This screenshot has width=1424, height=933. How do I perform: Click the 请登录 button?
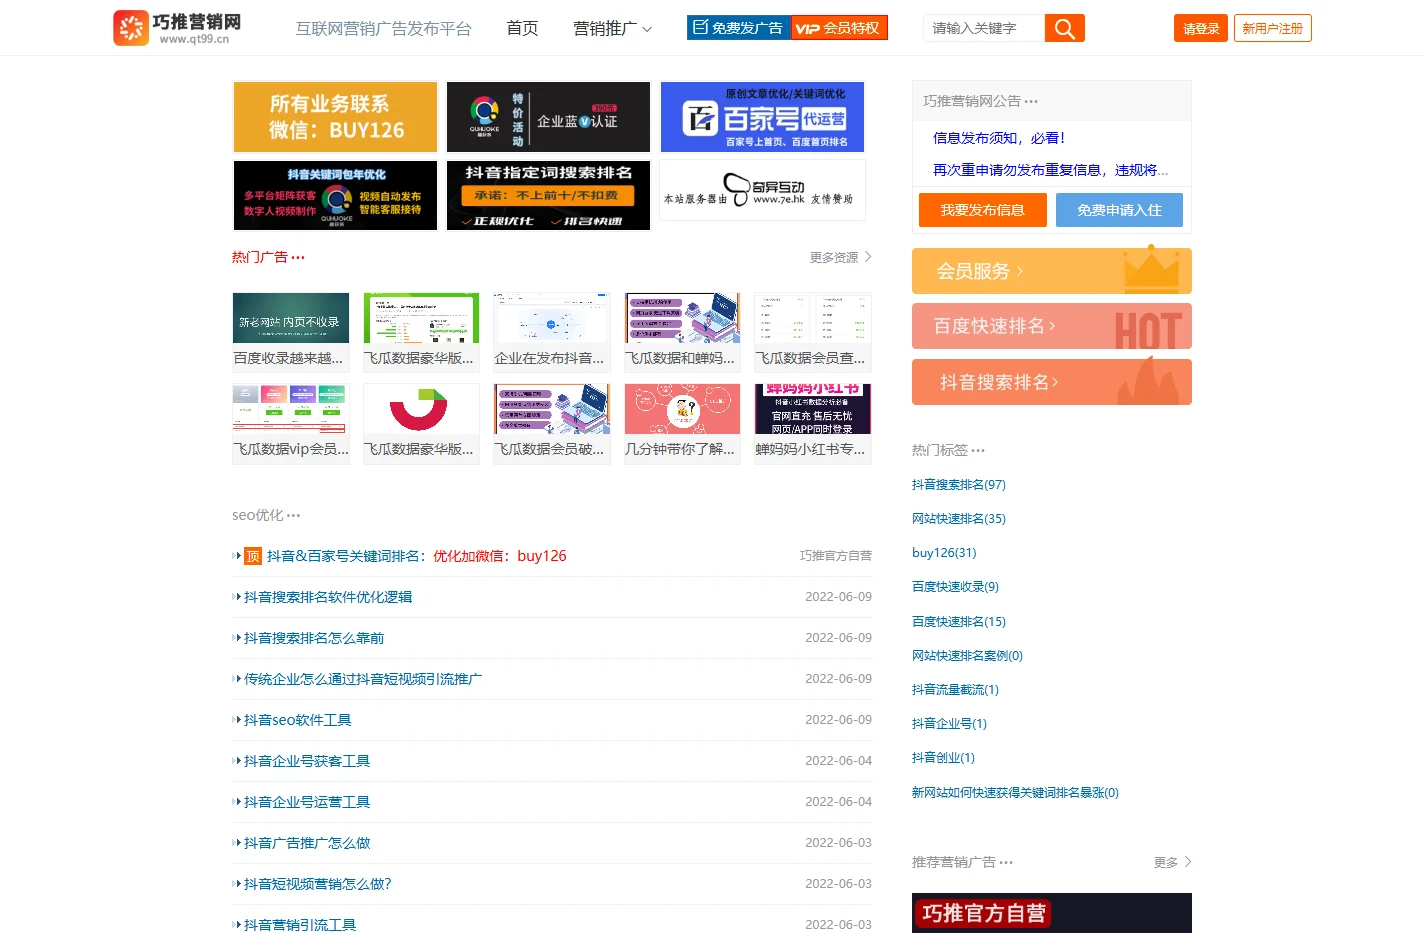point(1201,28)
